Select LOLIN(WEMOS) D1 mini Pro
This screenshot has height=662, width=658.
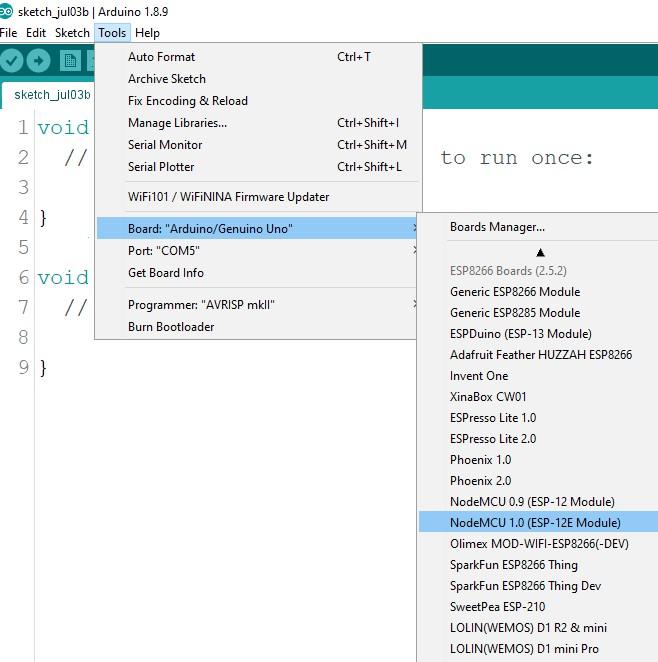(x=538, y=649)
